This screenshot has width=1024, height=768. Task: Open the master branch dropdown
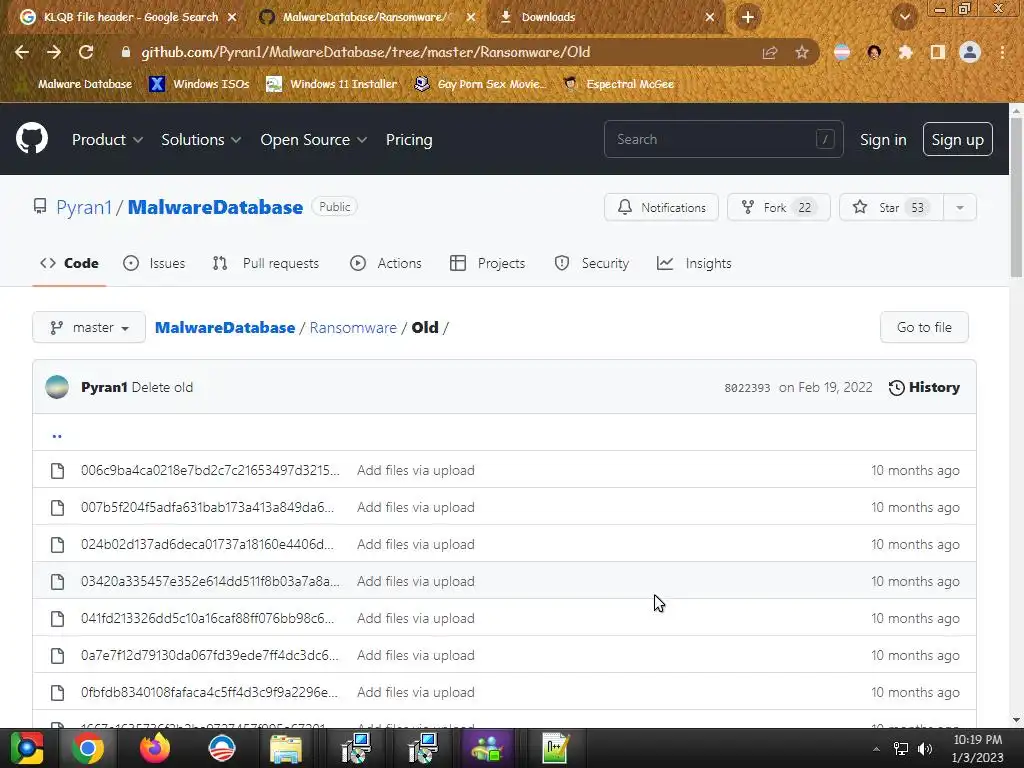tap(89, 327)
